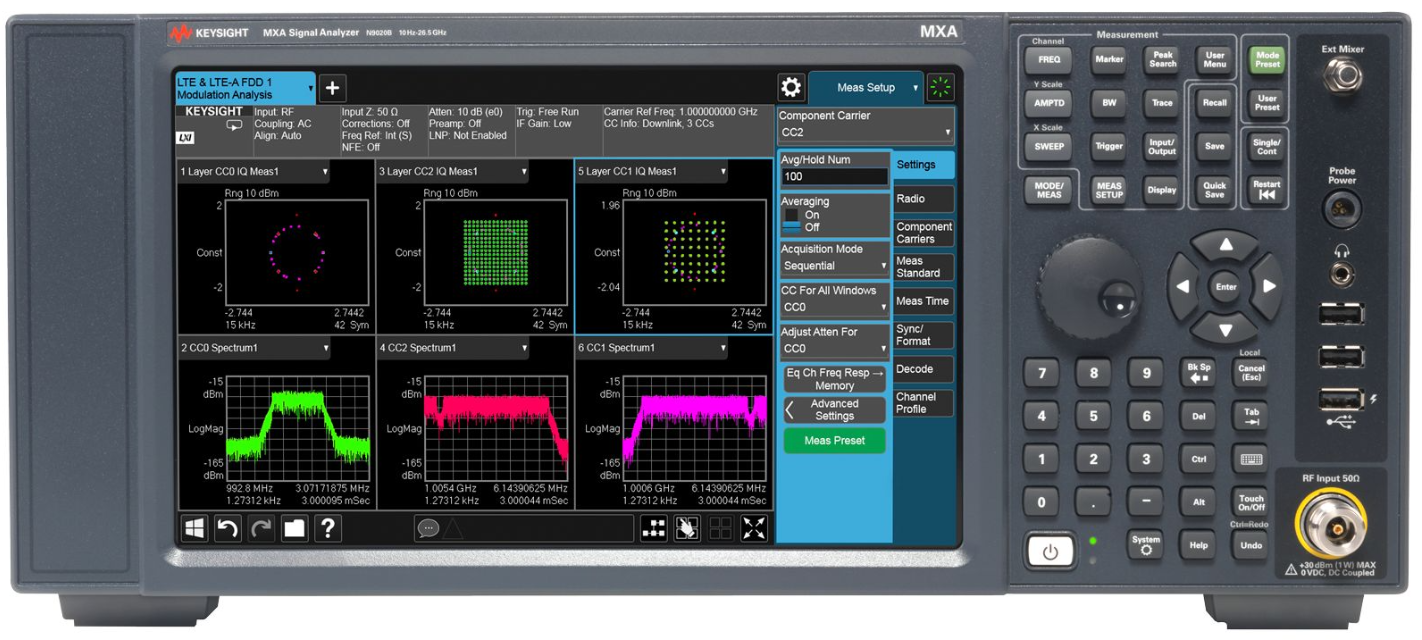Open the file folder icon
This screenshot has width=1422, height=640.
click(x=294, y=528)
